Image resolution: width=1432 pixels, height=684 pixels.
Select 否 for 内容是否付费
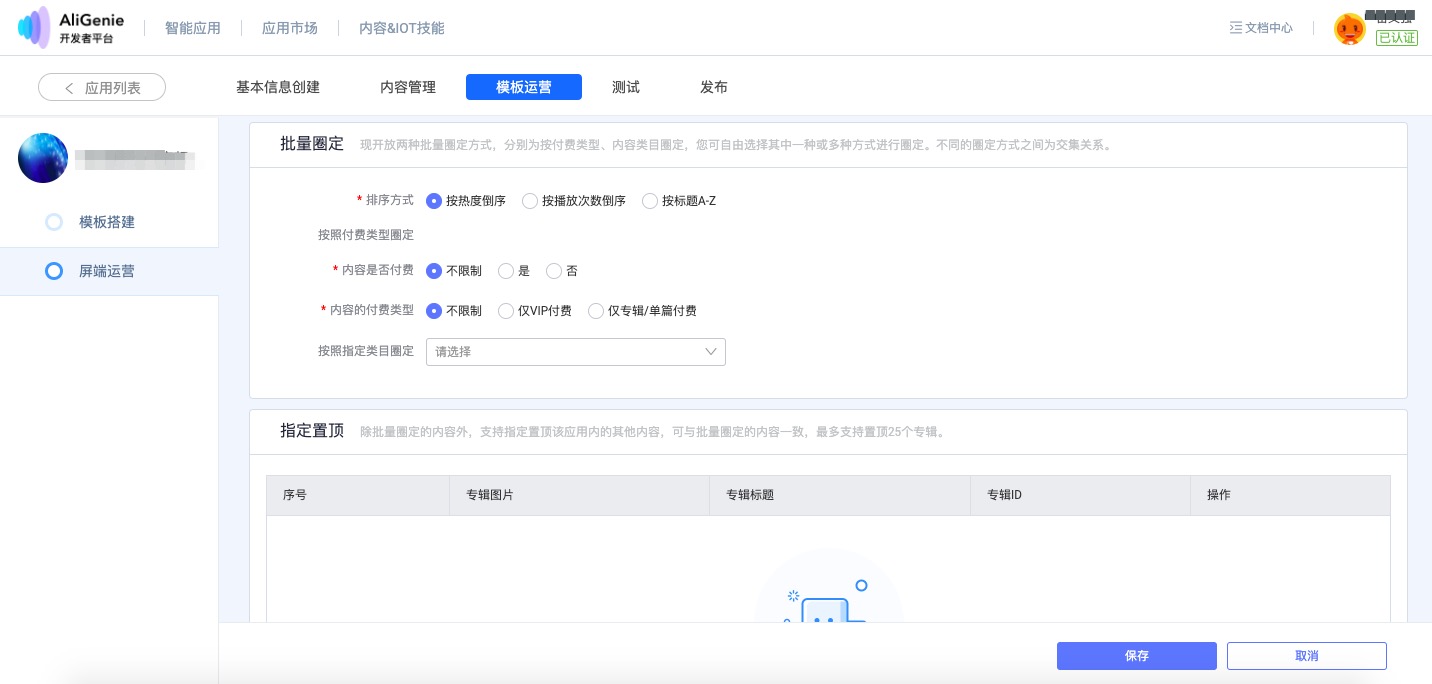coord(554,271)
